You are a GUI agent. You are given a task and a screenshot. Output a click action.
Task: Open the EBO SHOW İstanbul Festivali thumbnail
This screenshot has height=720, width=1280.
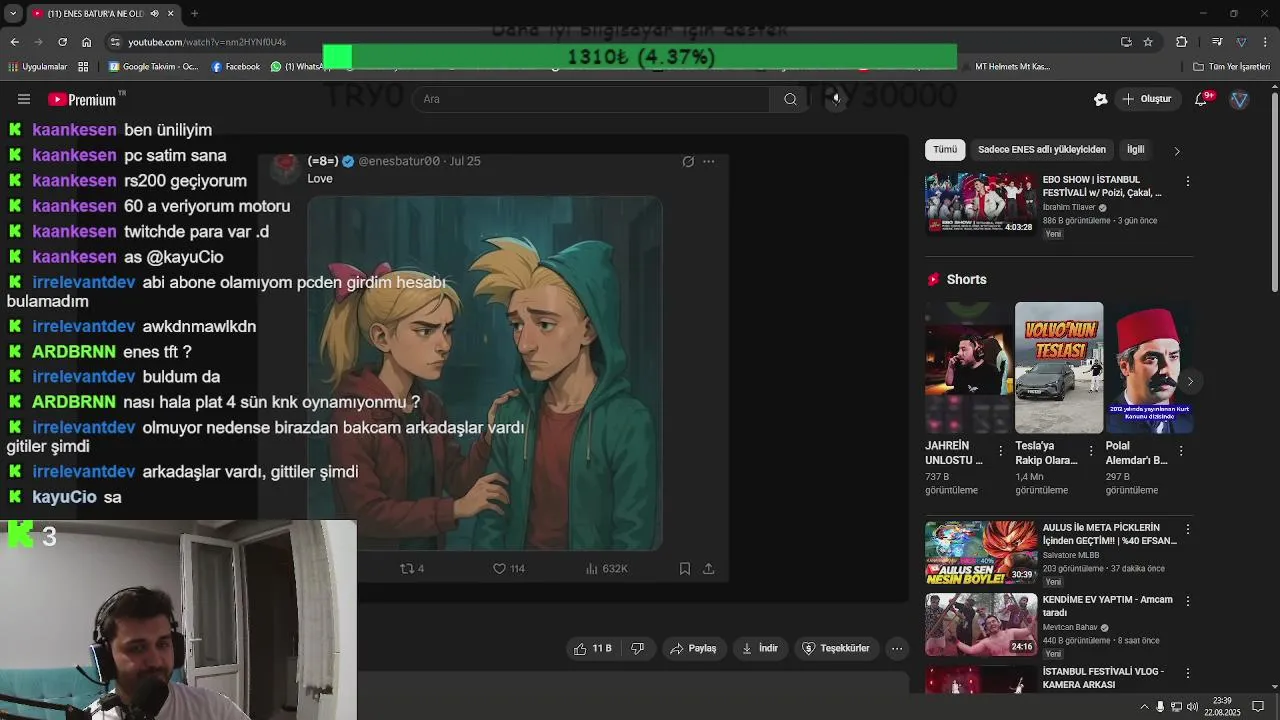[x=980, y=204]
